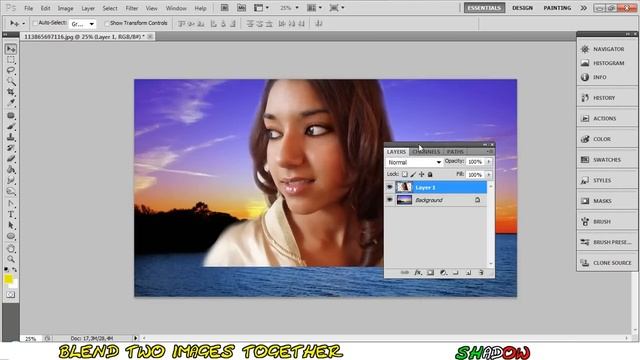Click the Add layer style fx icon
This screenshot has height=360, width=640.
(x=418, y=272)
